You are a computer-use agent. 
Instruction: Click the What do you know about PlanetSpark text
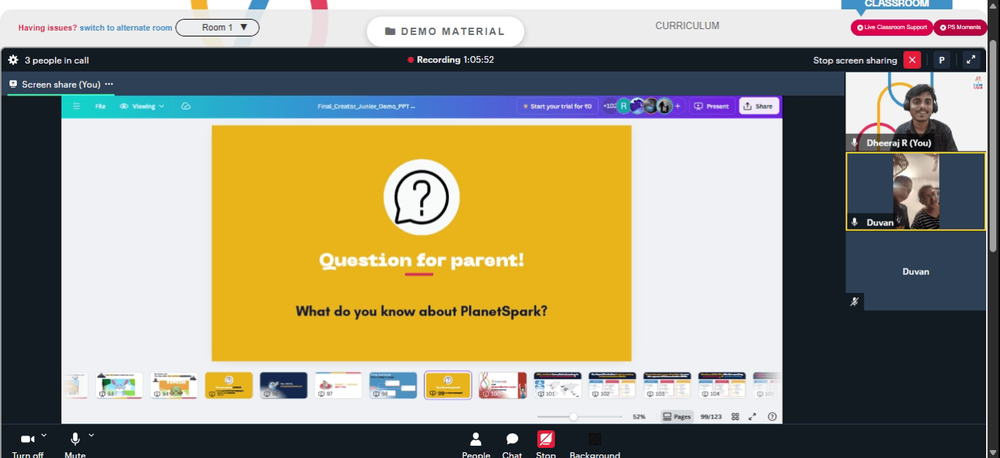[x=422, y=311]
